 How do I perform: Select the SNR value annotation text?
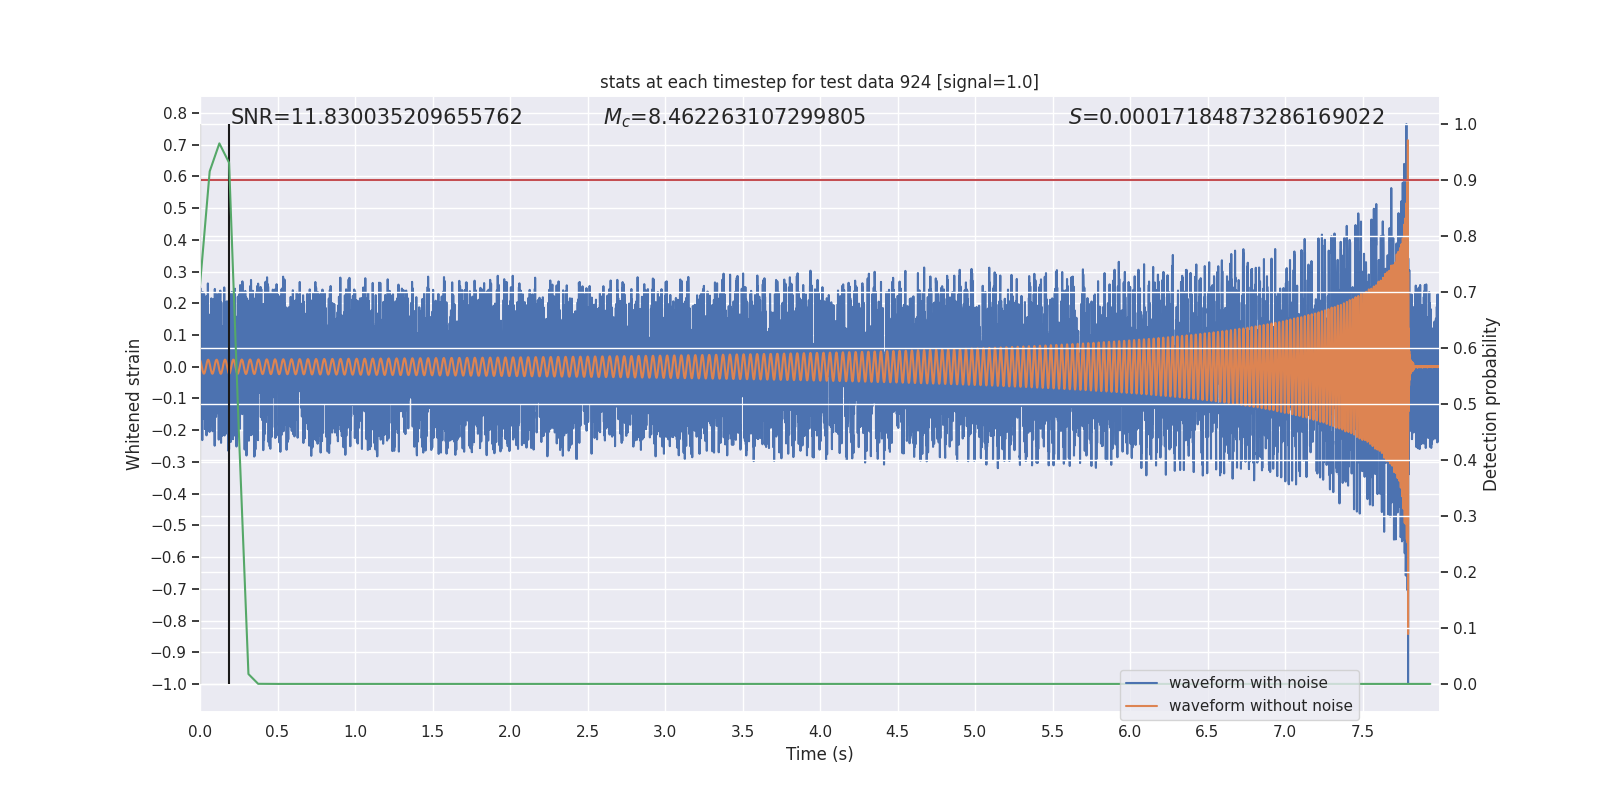click(x=376, y=117)
